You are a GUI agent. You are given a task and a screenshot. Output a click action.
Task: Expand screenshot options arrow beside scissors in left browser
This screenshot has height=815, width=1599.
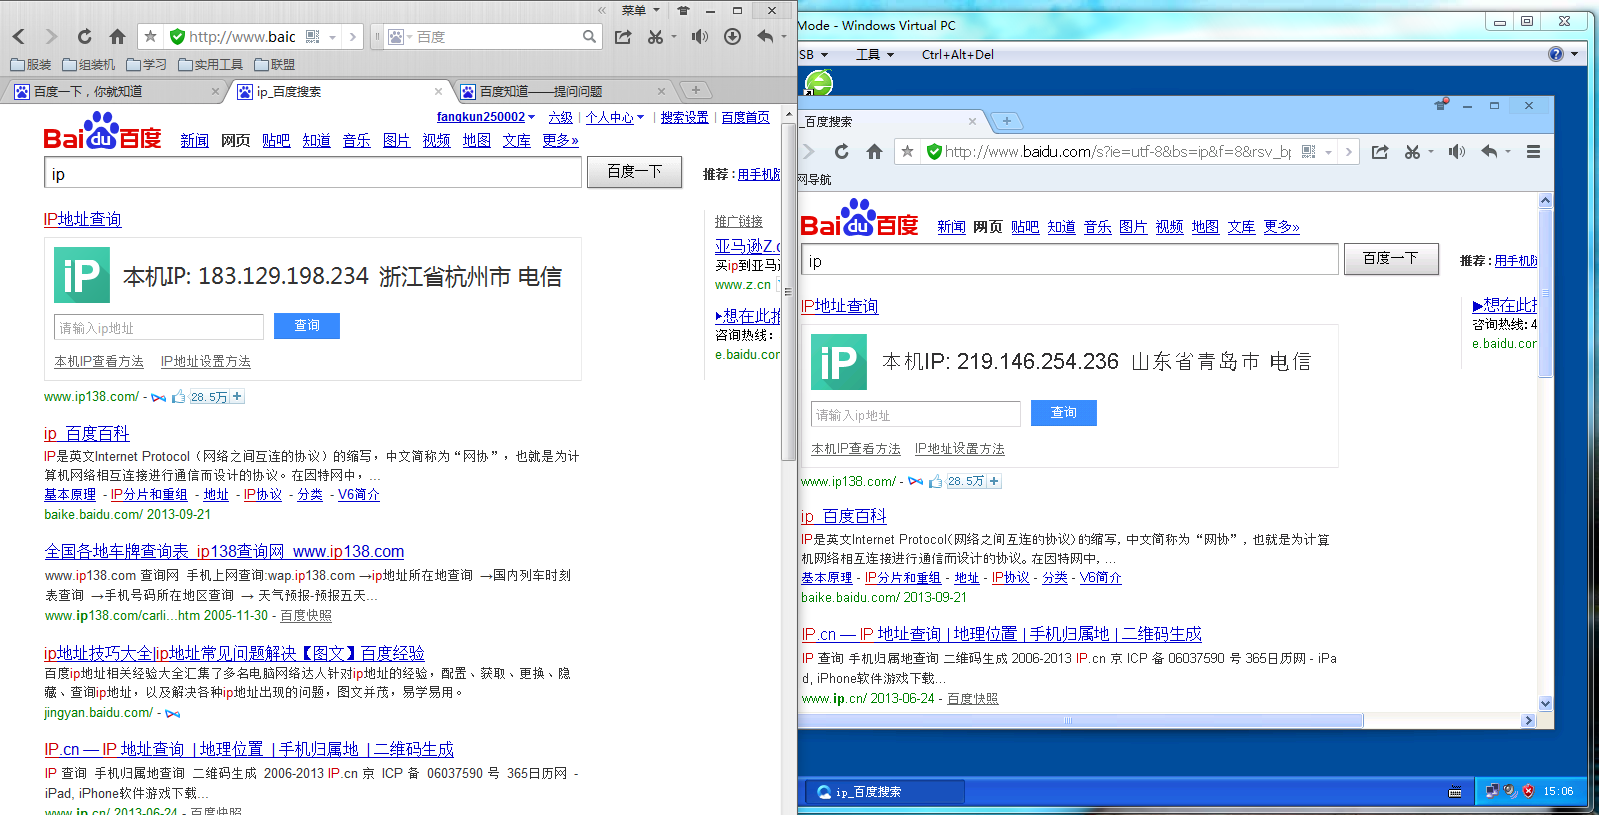tap(674, 37)
